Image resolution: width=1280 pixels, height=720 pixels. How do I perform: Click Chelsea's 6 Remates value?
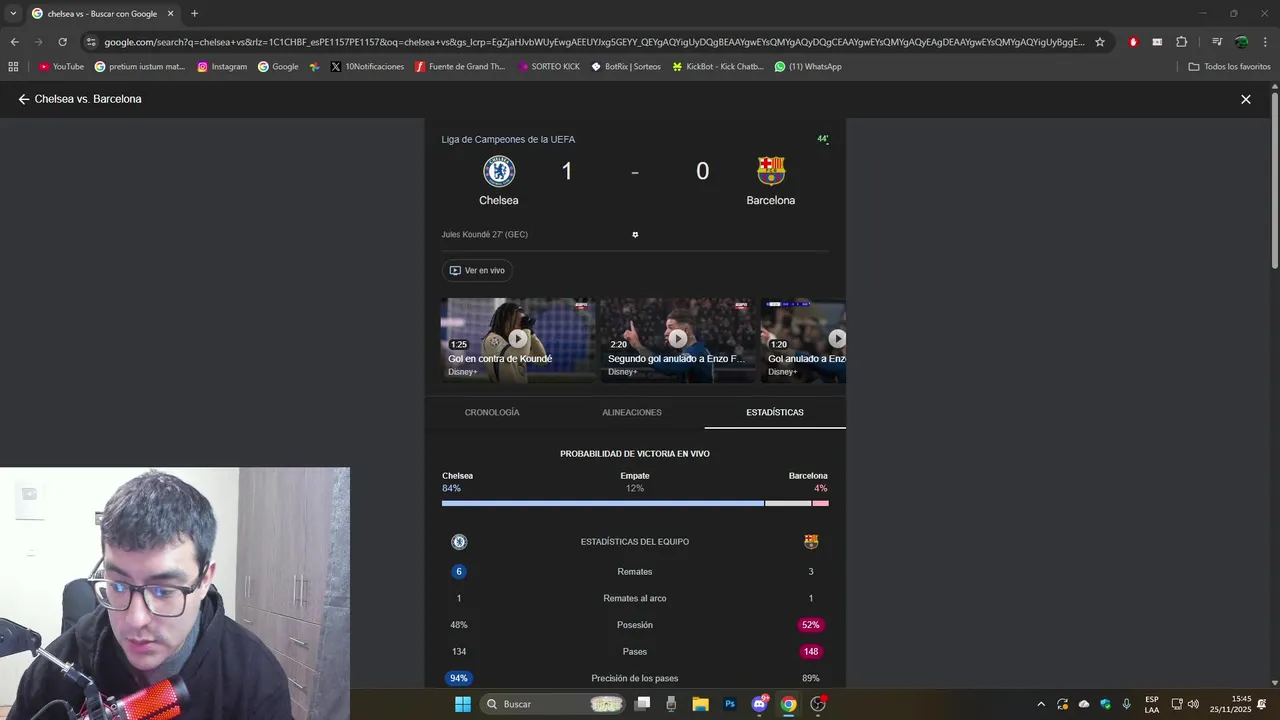[x=459, y=572]
